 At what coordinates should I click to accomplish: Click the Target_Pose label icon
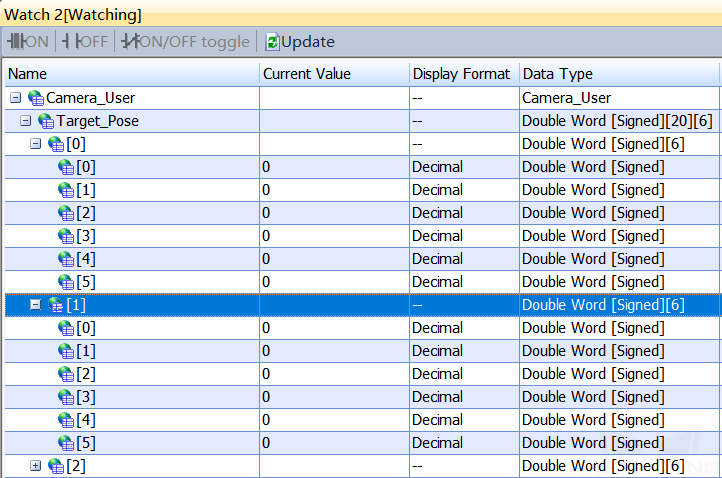click(x=46, y=121)
